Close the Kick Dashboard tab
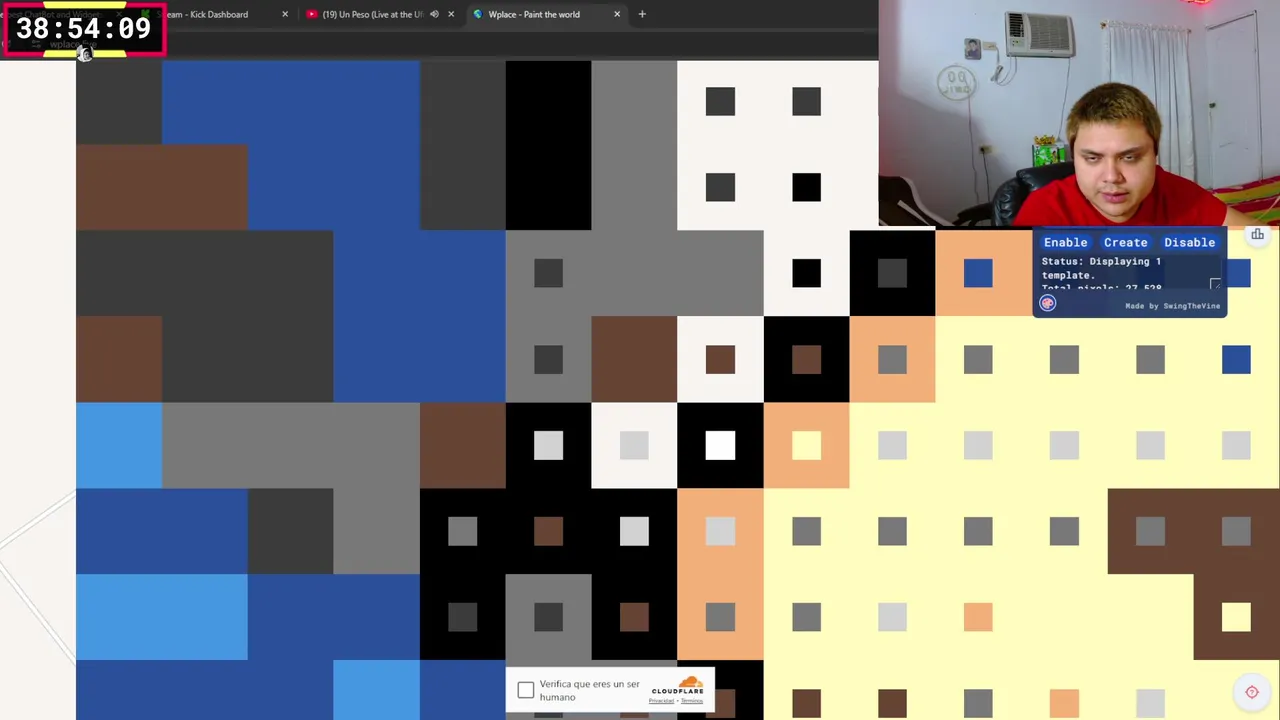Screen dimensions: 1280x720 pyautogui.click(x=285, y=14)
